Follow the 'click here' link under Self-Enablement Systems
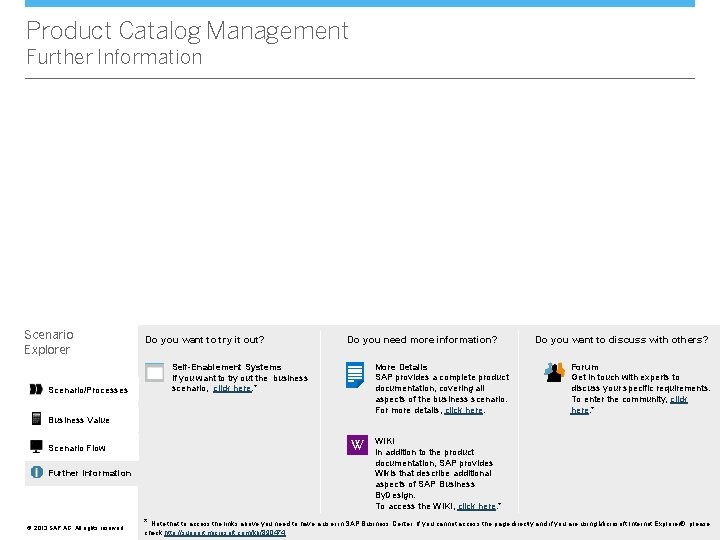Viewport: 720px width, 540px height. (x=232, y=388)
